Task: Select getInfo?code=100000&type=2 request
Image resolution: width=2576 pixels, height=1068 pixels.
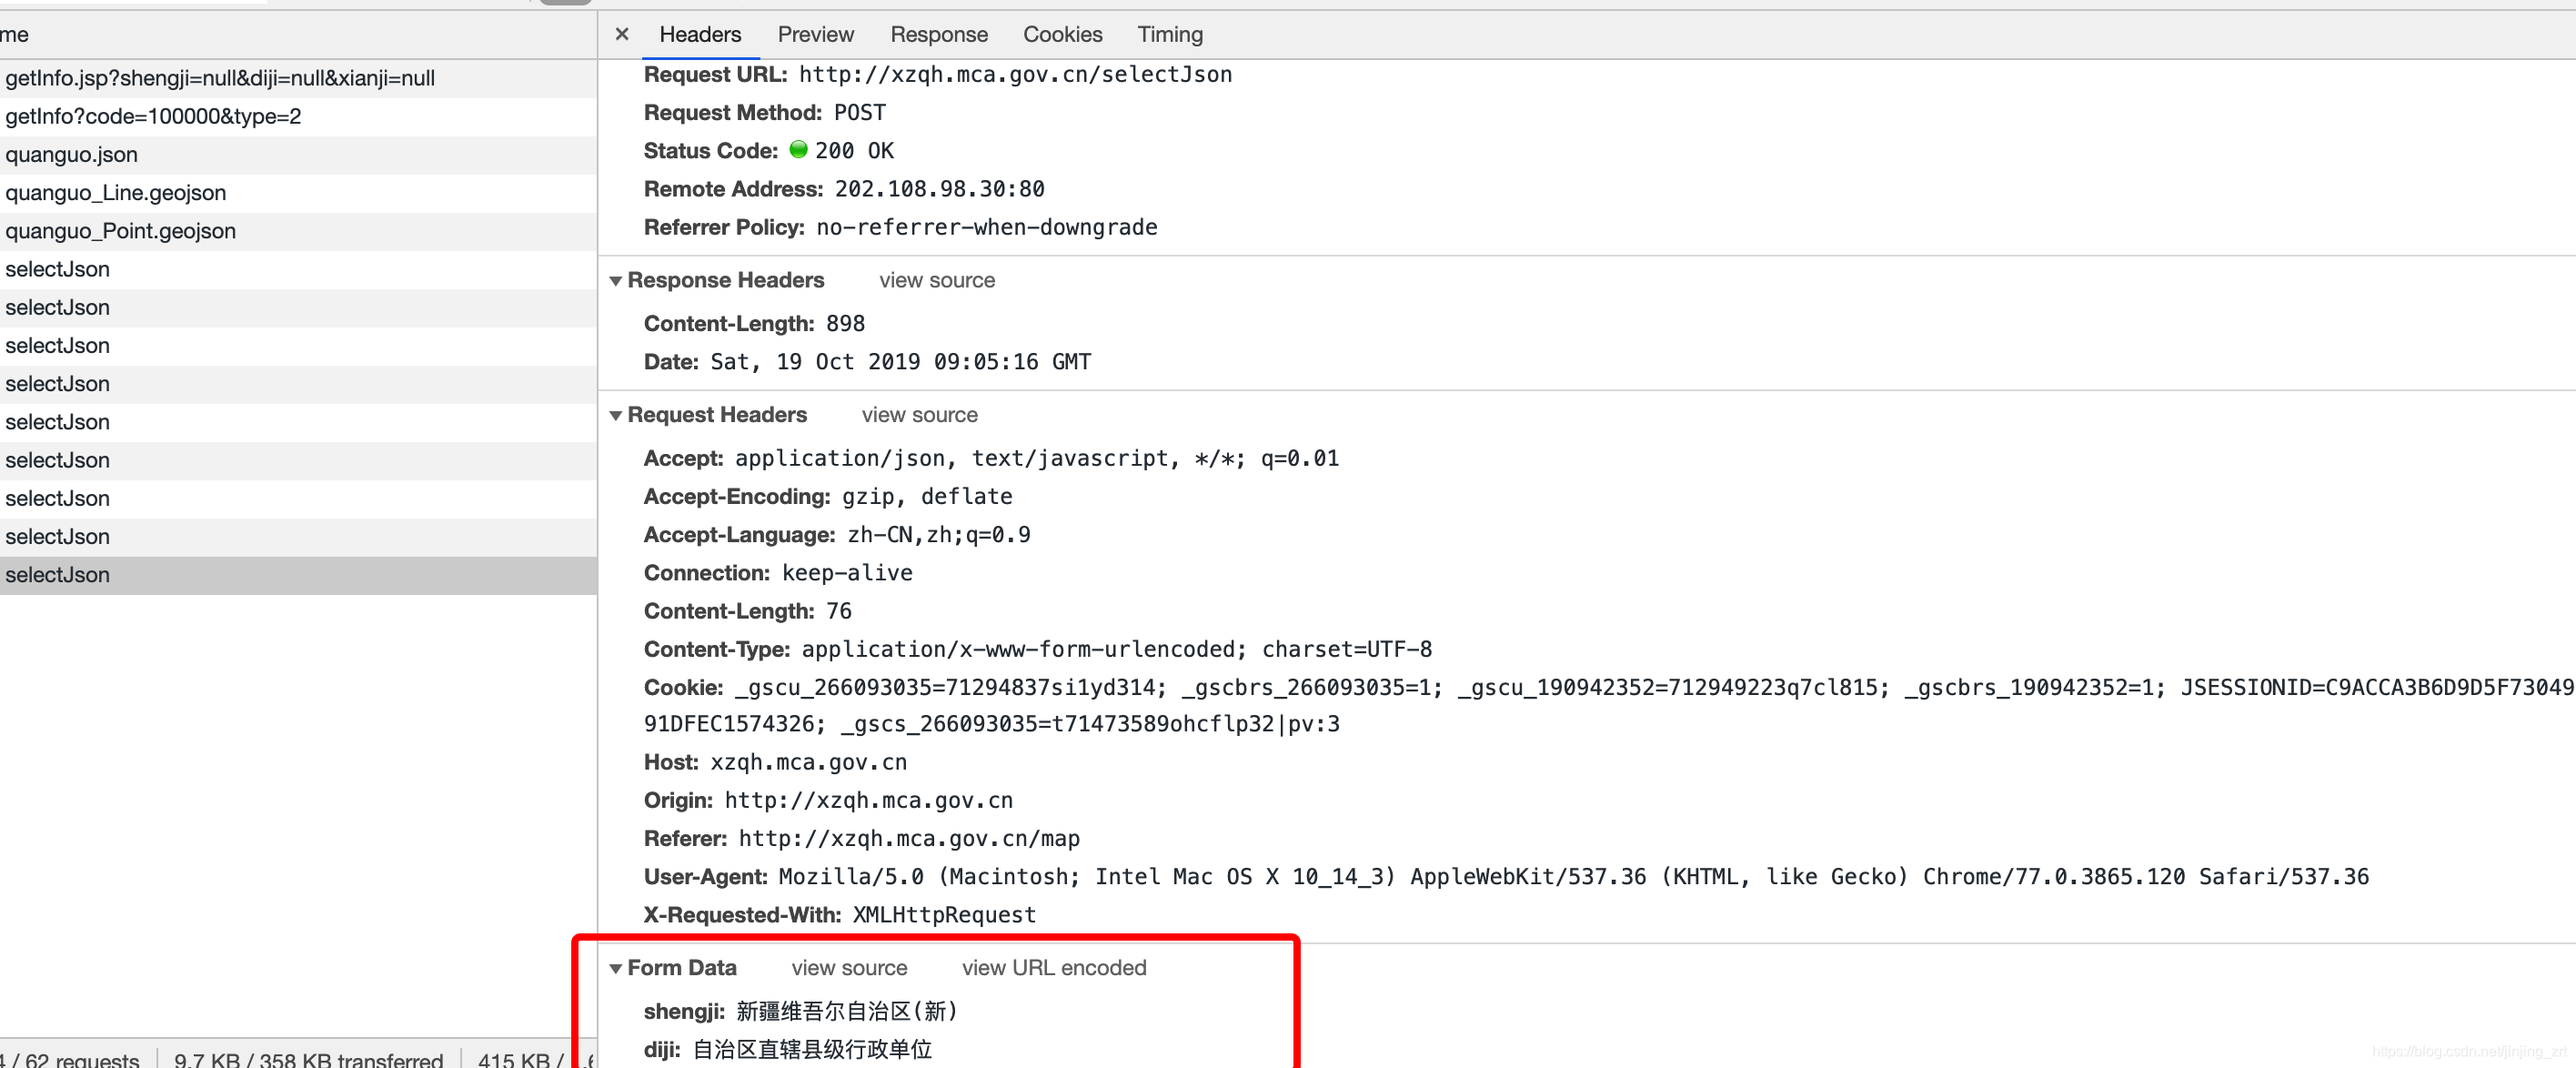Action: 153,117
